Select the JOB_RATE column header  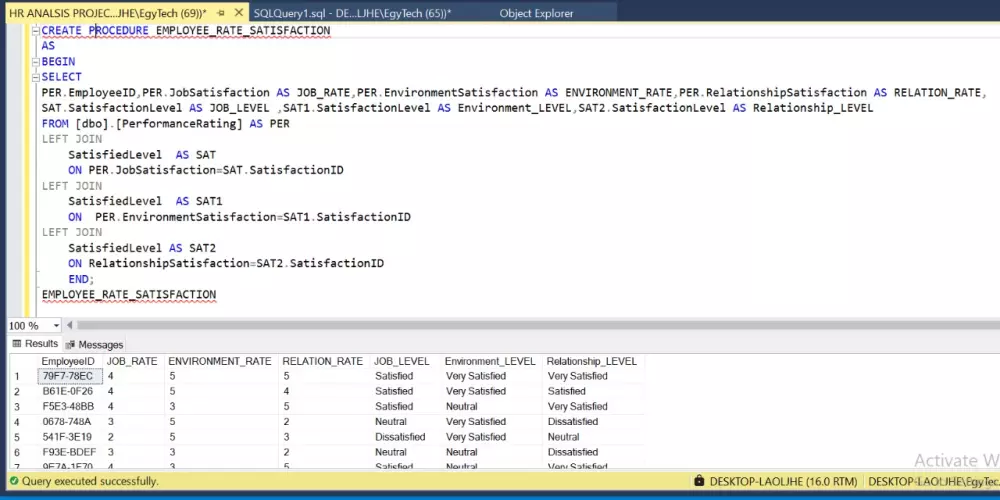click(132, 362)
